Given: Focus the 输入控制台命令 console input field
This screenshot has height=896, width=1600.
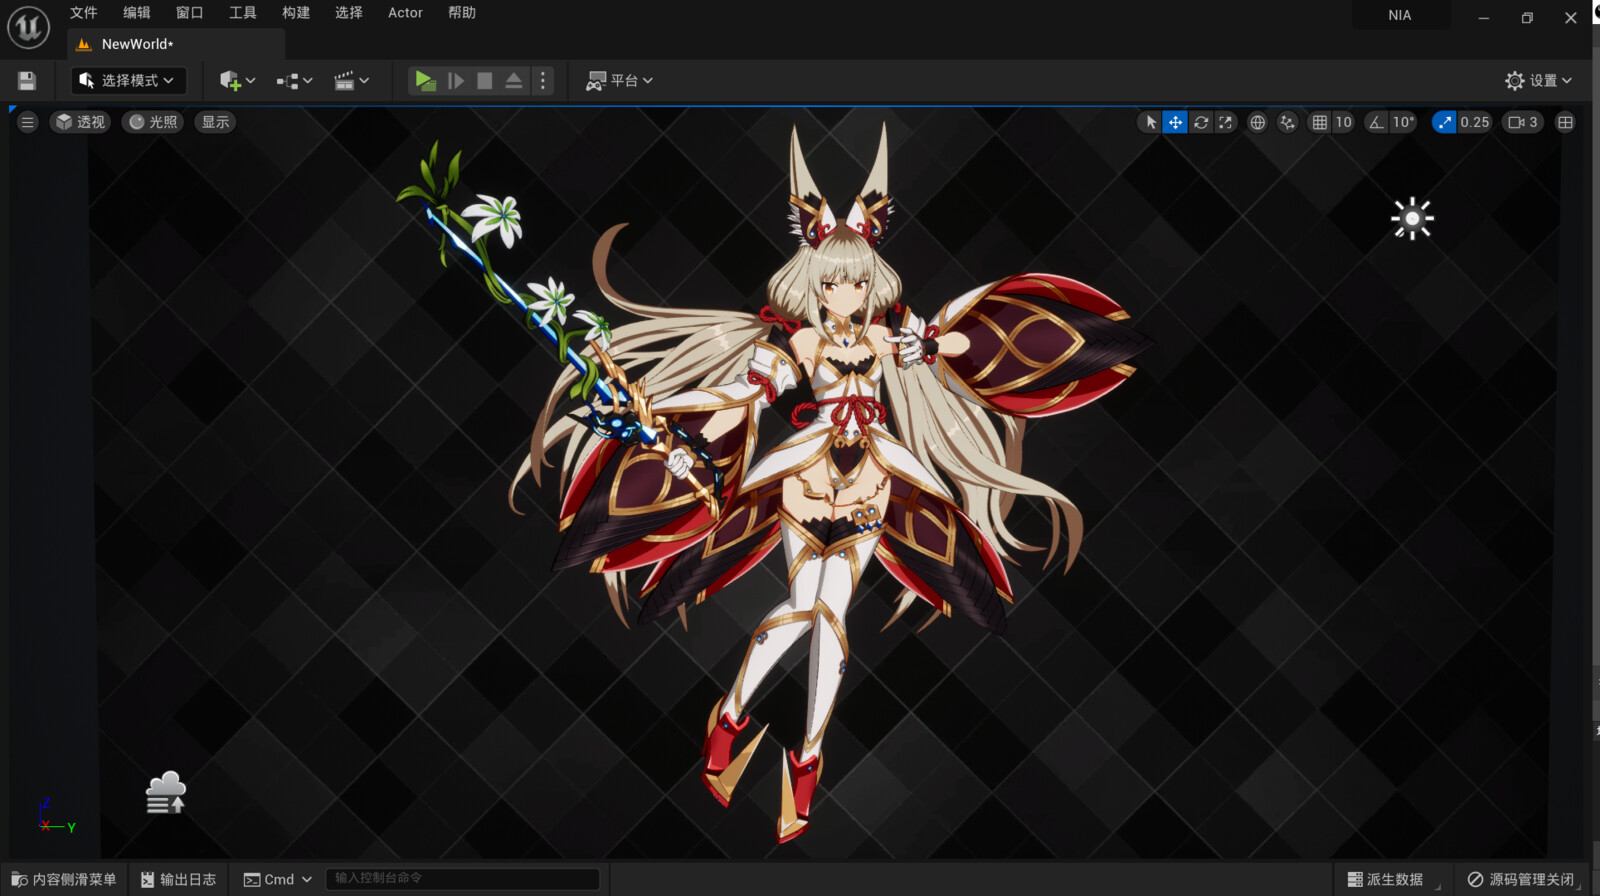Looking at the screenshot, I should point(463,879).
